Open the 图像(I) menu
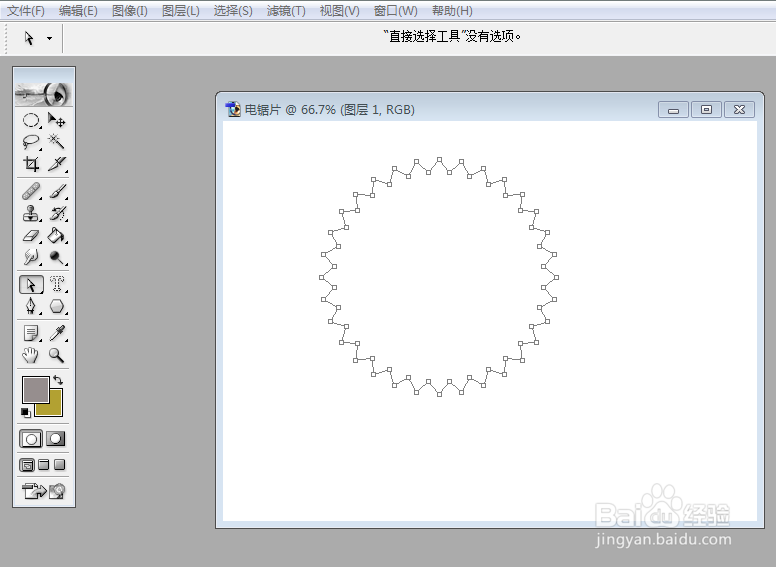Viewport: 776px width, 567px height. click(130, 10)
